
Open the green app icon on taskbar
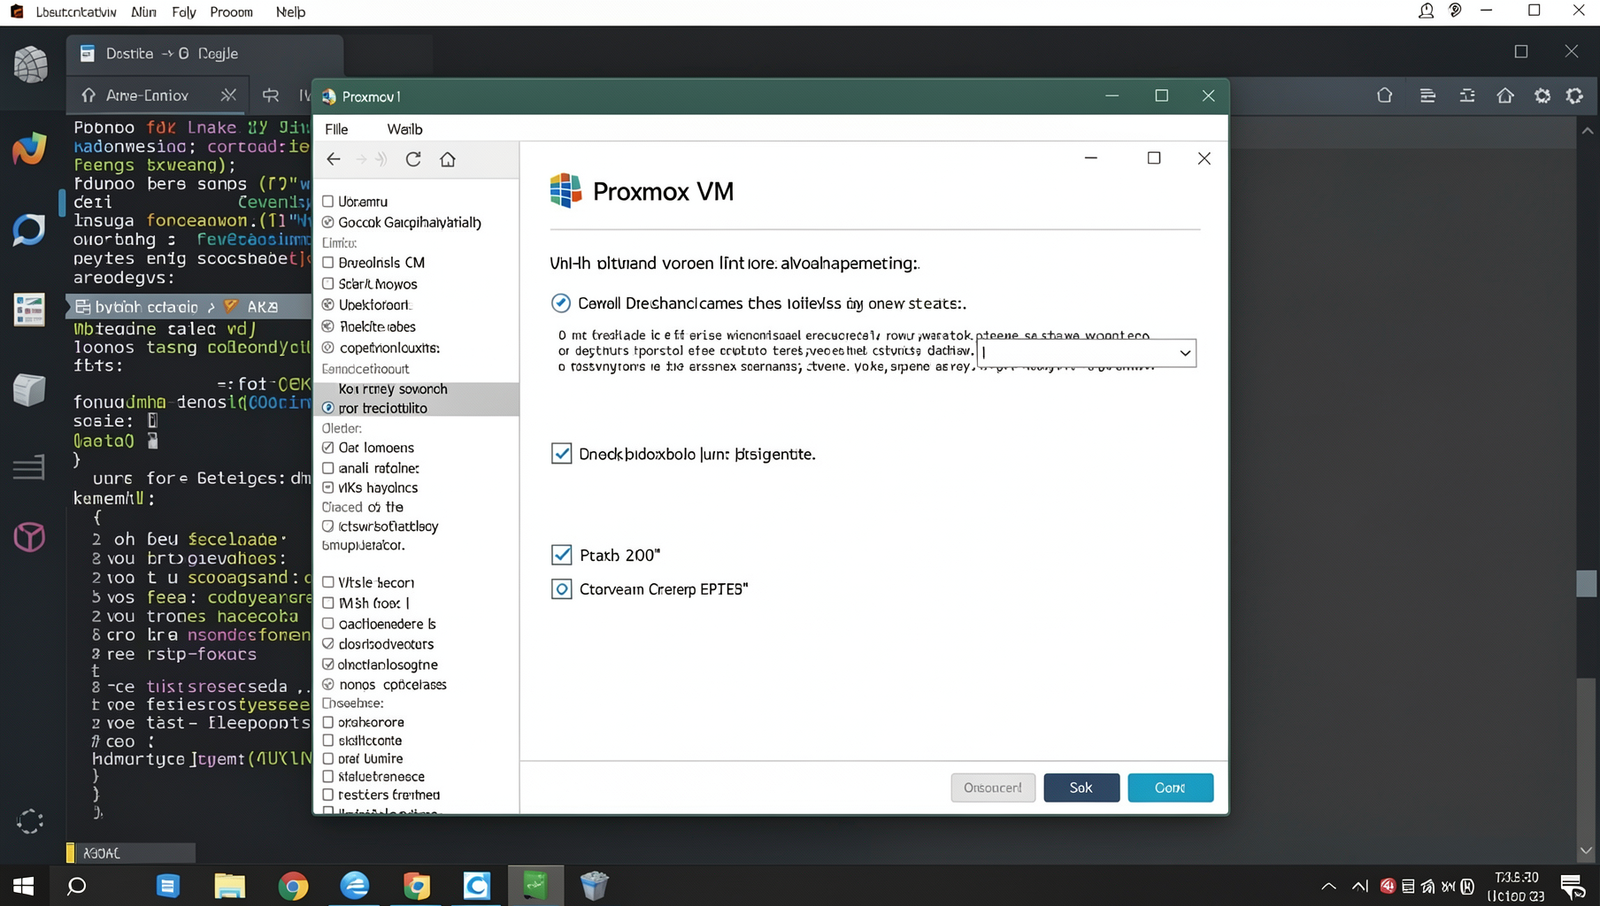click(x=535, y=885)
